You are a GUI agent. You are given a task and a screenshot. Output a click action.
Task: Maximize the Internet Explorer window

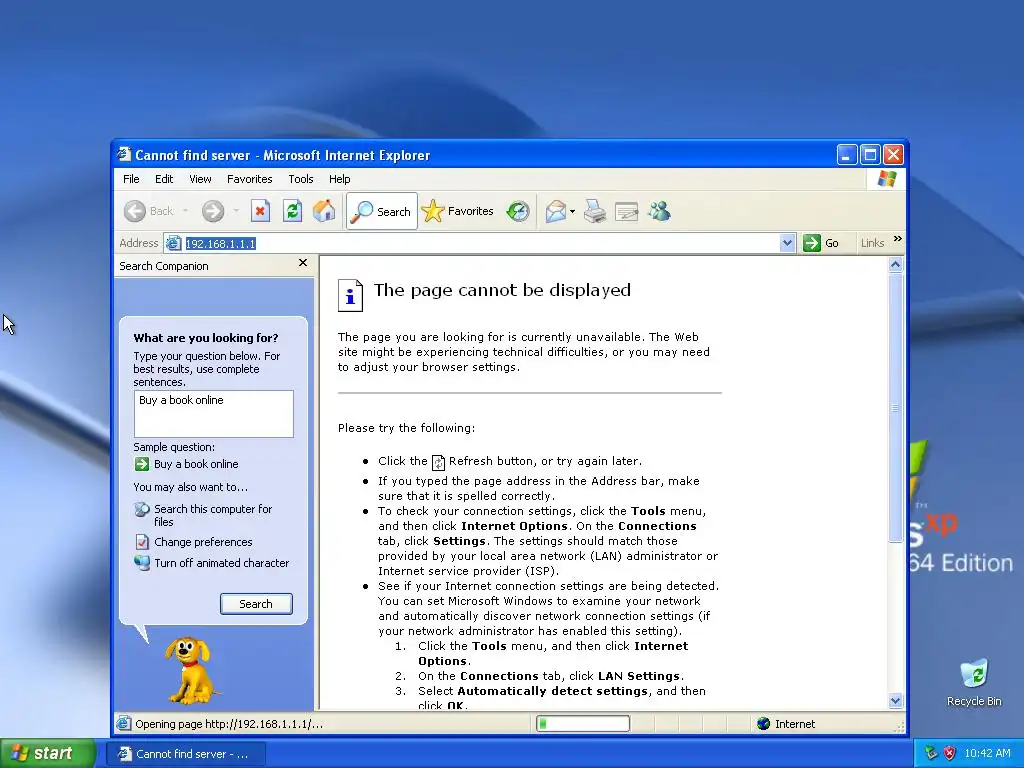[x=870, y=155]
